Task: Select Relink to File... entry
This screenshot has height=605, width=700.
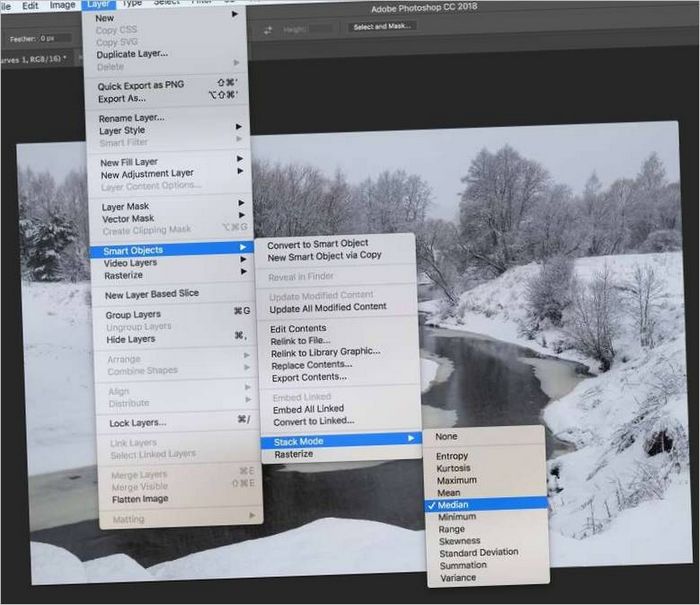Action: point(338,341)
